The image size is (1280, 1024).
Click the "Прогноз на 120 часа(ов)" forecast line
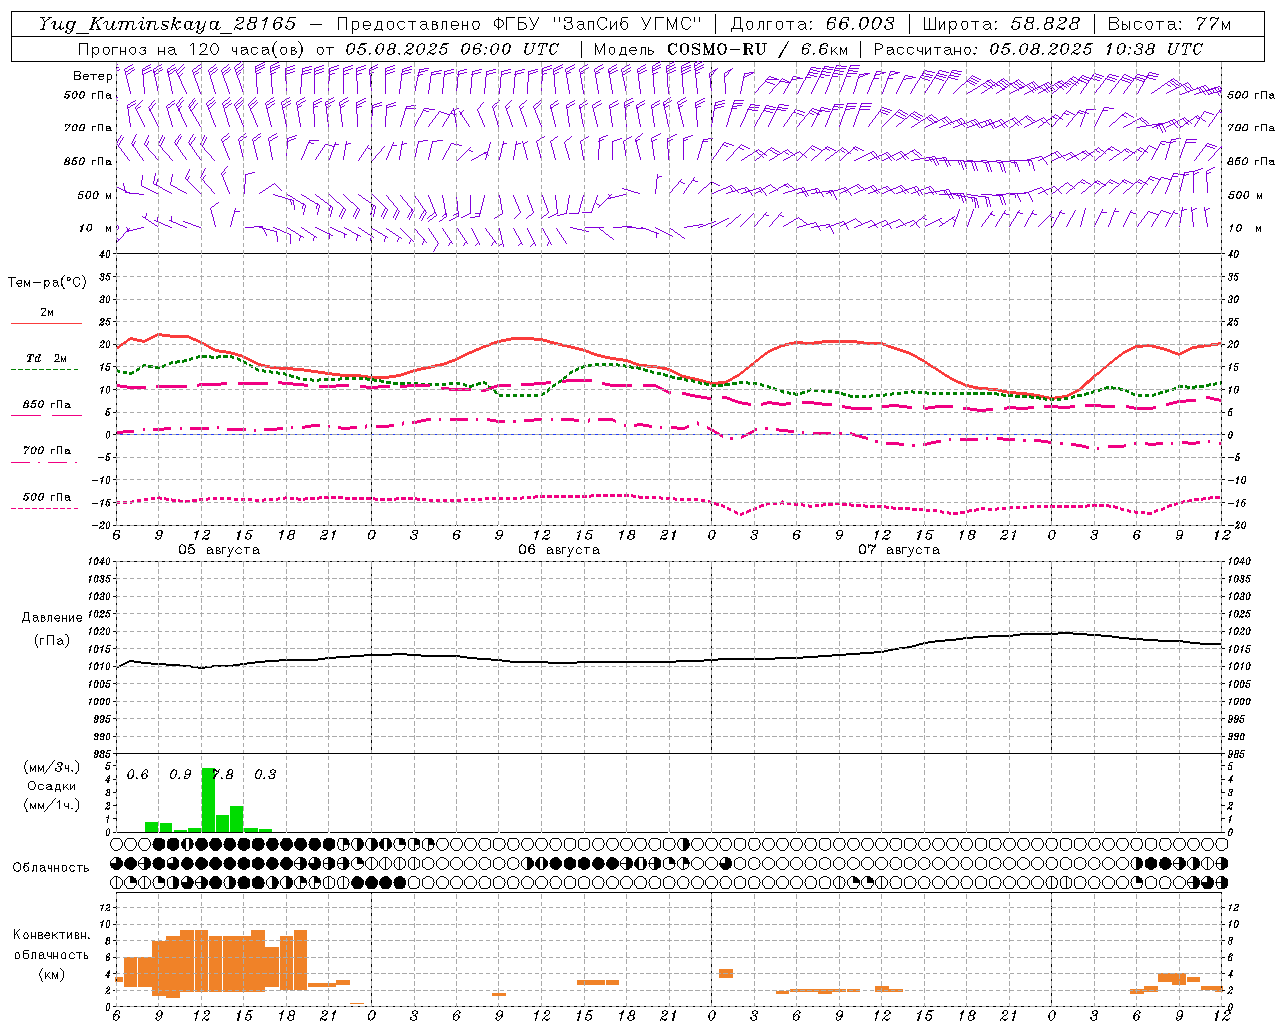pos(318,49)
